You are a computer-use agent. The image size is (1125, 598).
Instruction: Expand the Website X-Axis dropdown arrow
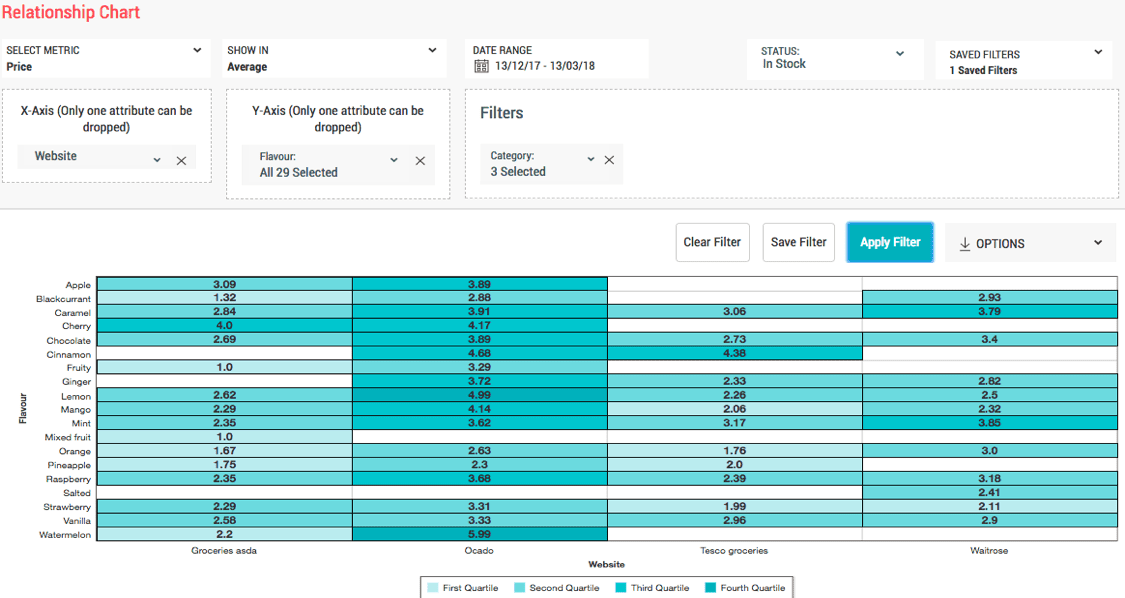tap(157, 160)
